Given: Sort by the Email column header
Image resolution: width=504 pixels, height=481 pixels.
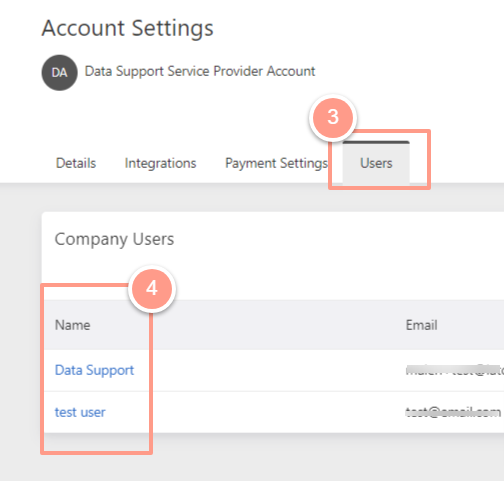Looking at the screenshot, I should pyautogui.click(x=421, y=325).
